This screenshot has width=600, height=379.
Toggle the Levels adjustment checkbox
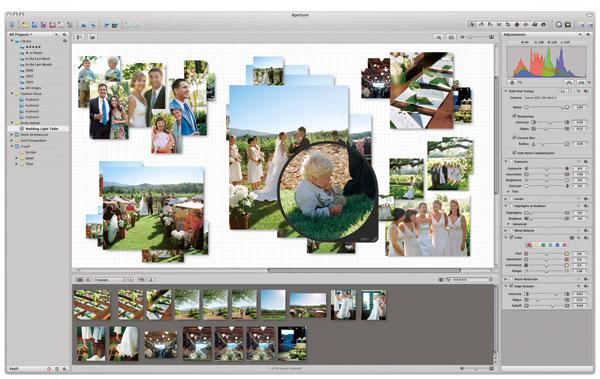(x=511, y=199)
